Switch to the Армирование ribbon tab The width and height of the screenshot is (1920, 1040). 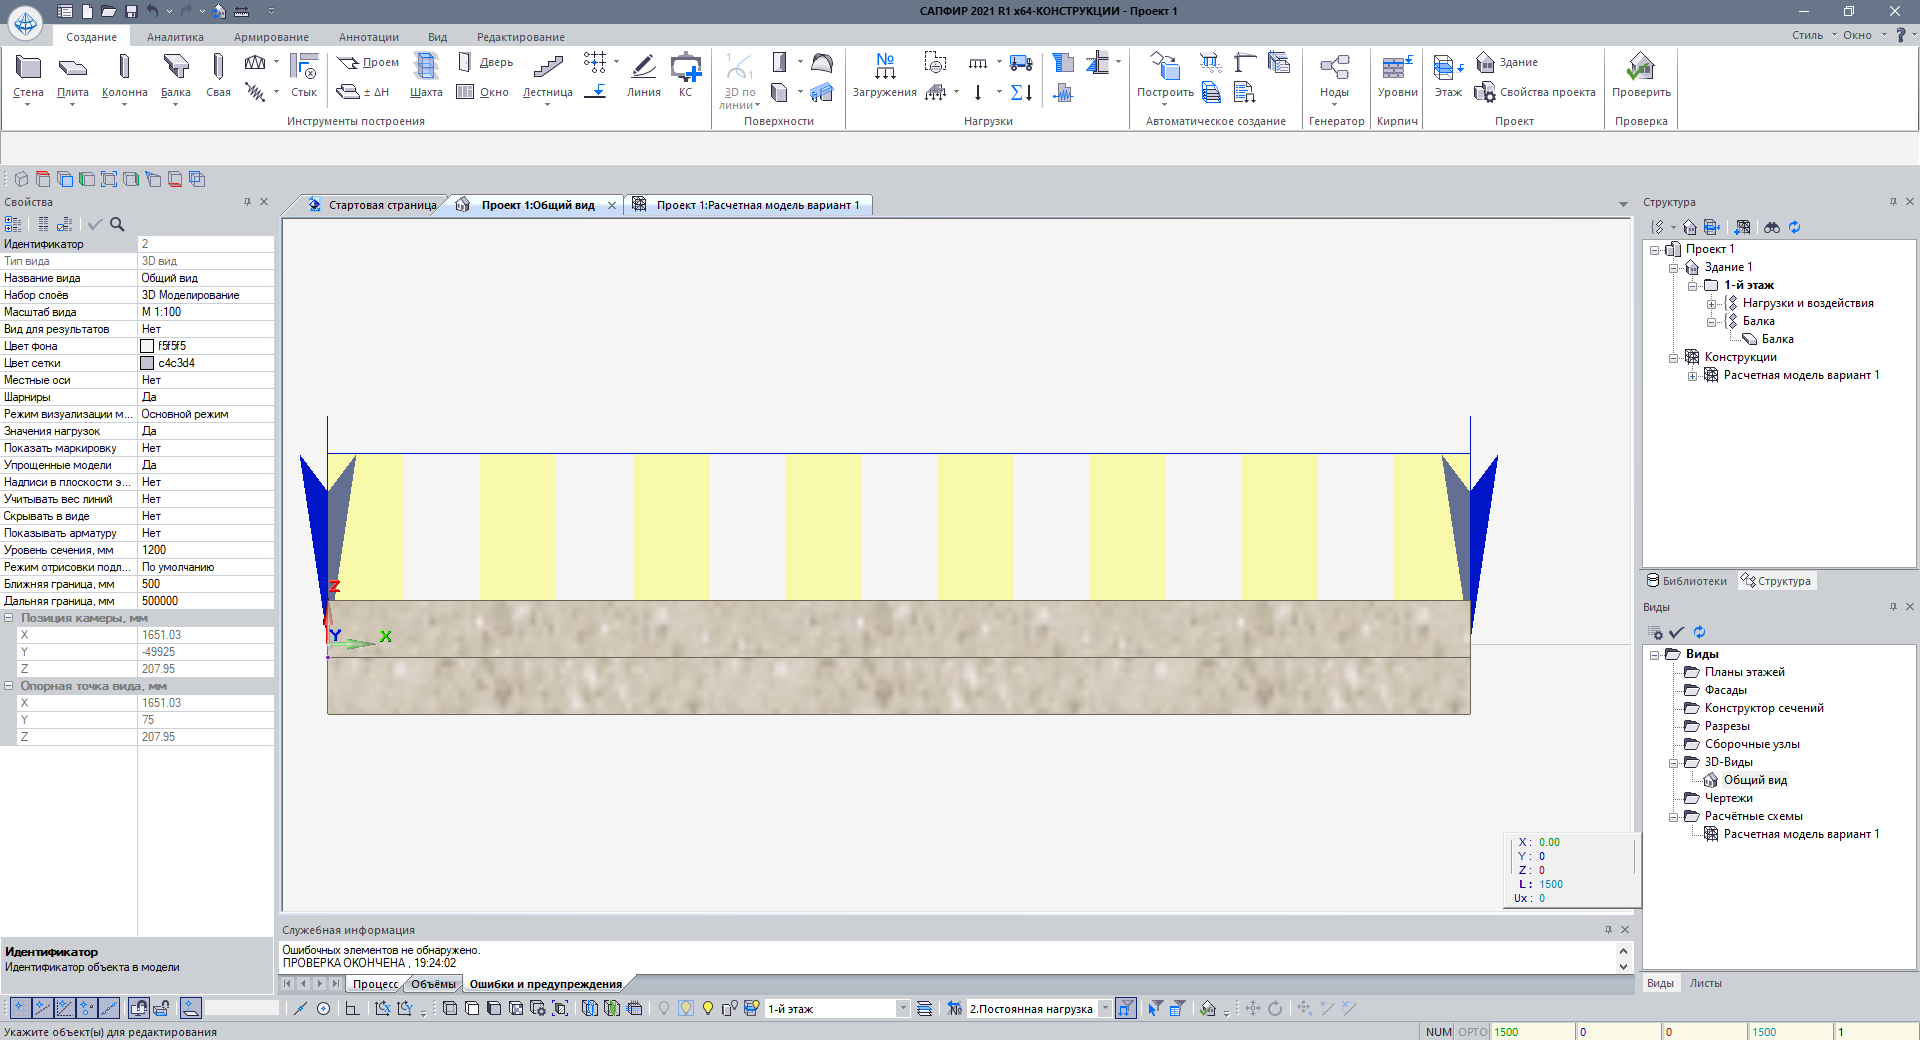click(x=271, y=37)
